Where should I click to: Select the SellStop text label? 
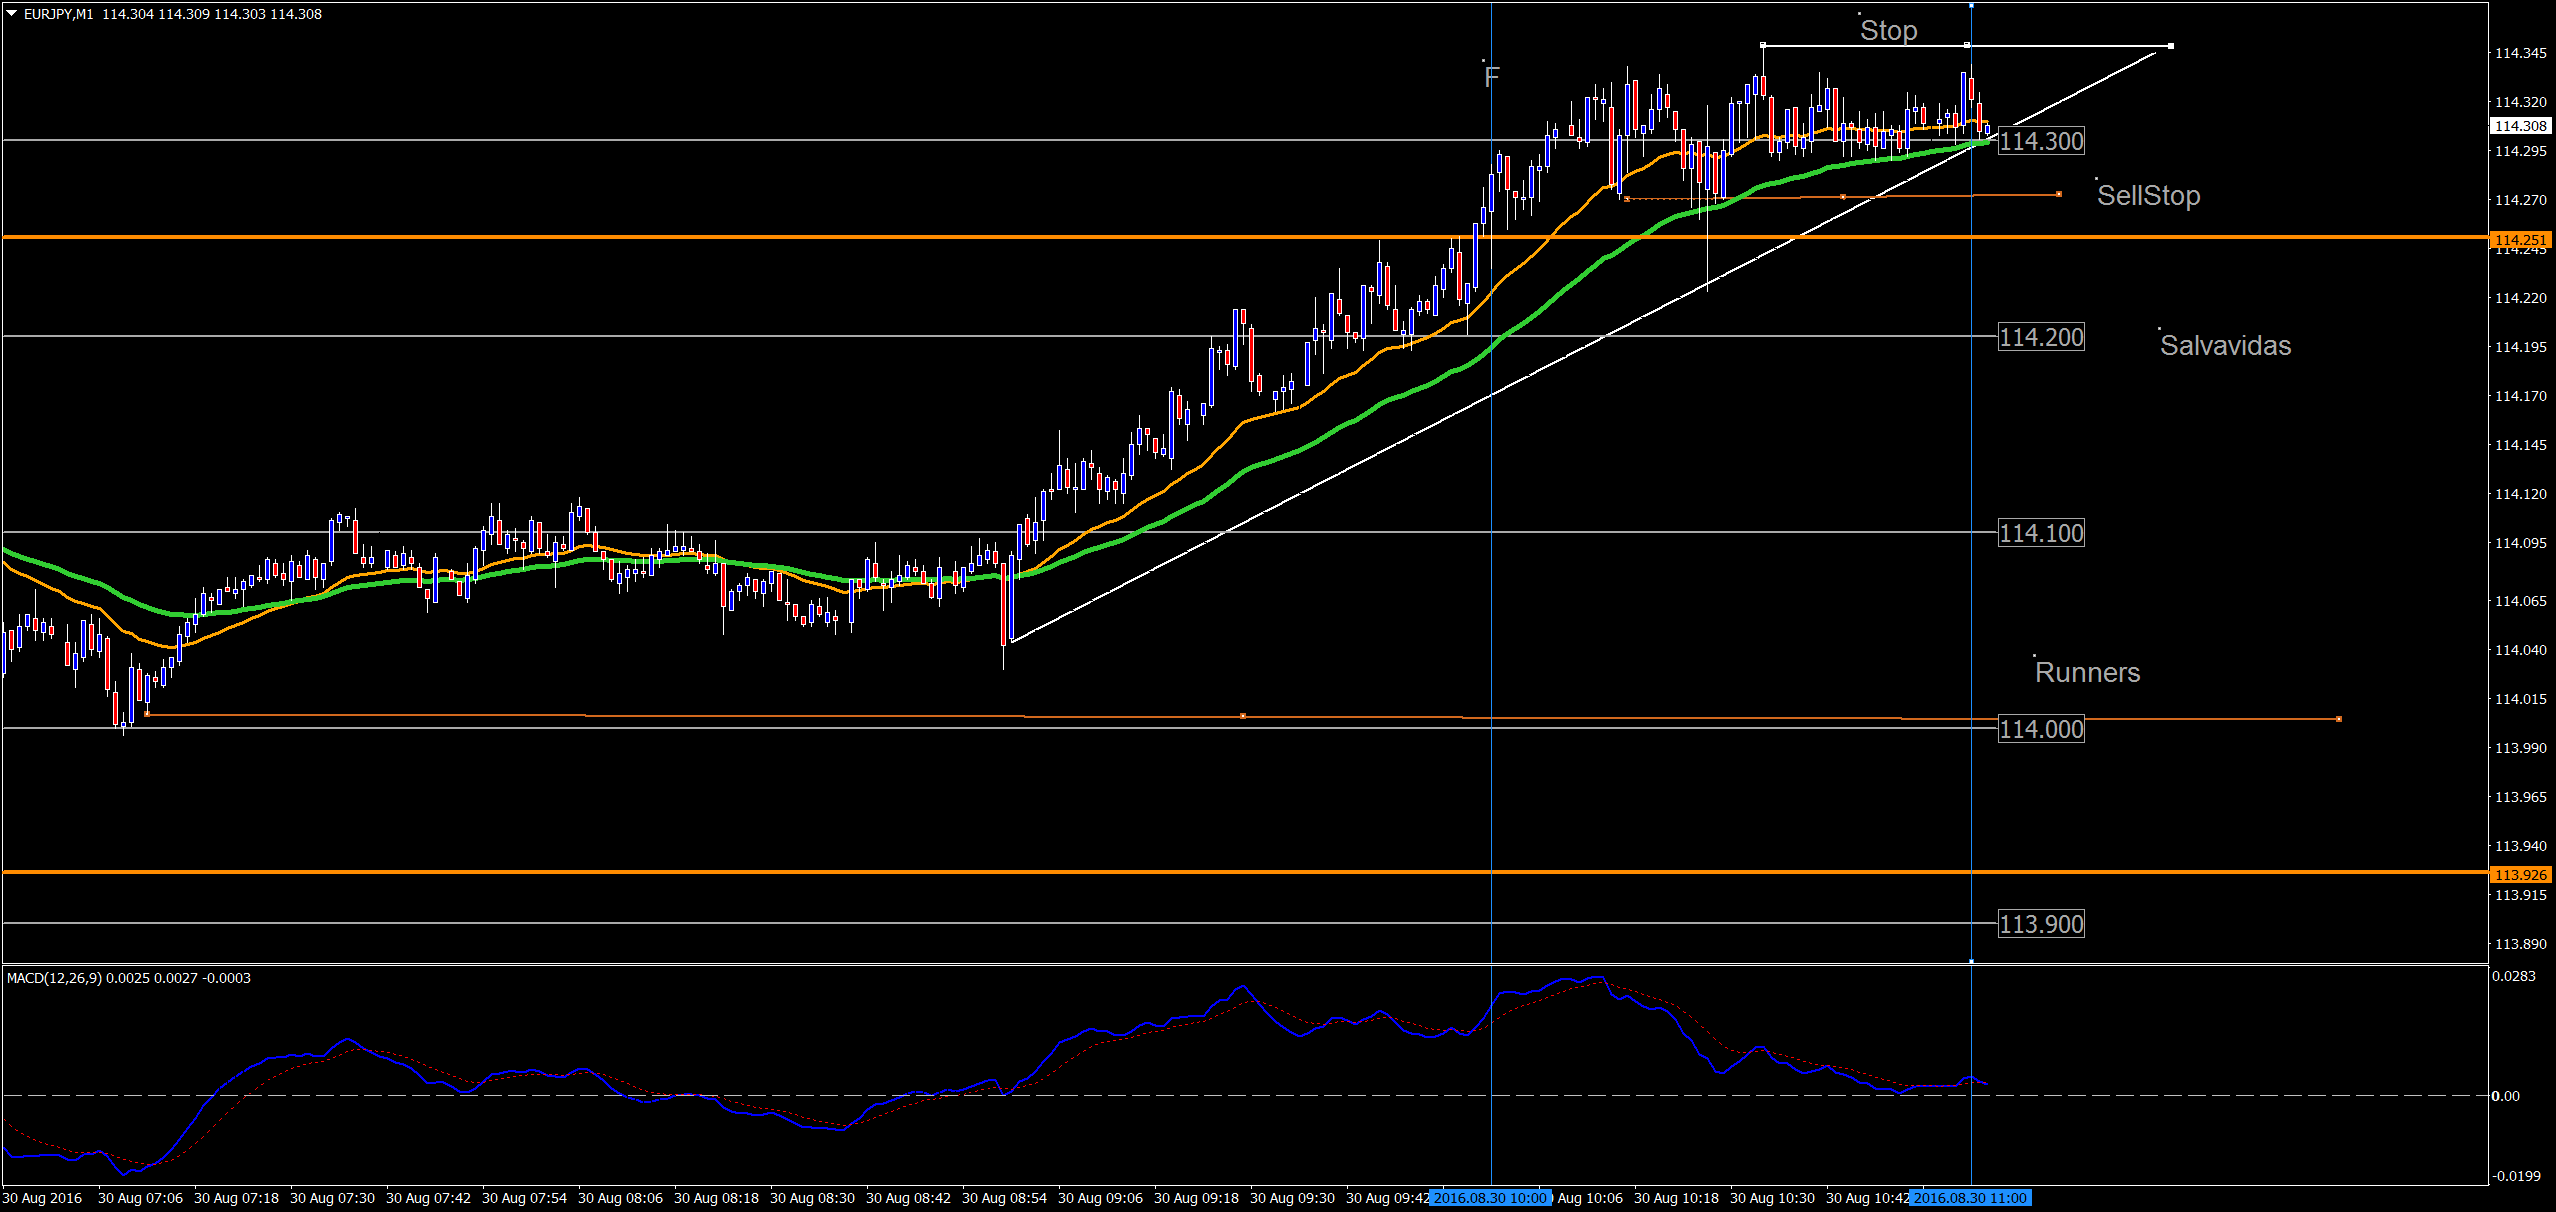pos(2148,196)
